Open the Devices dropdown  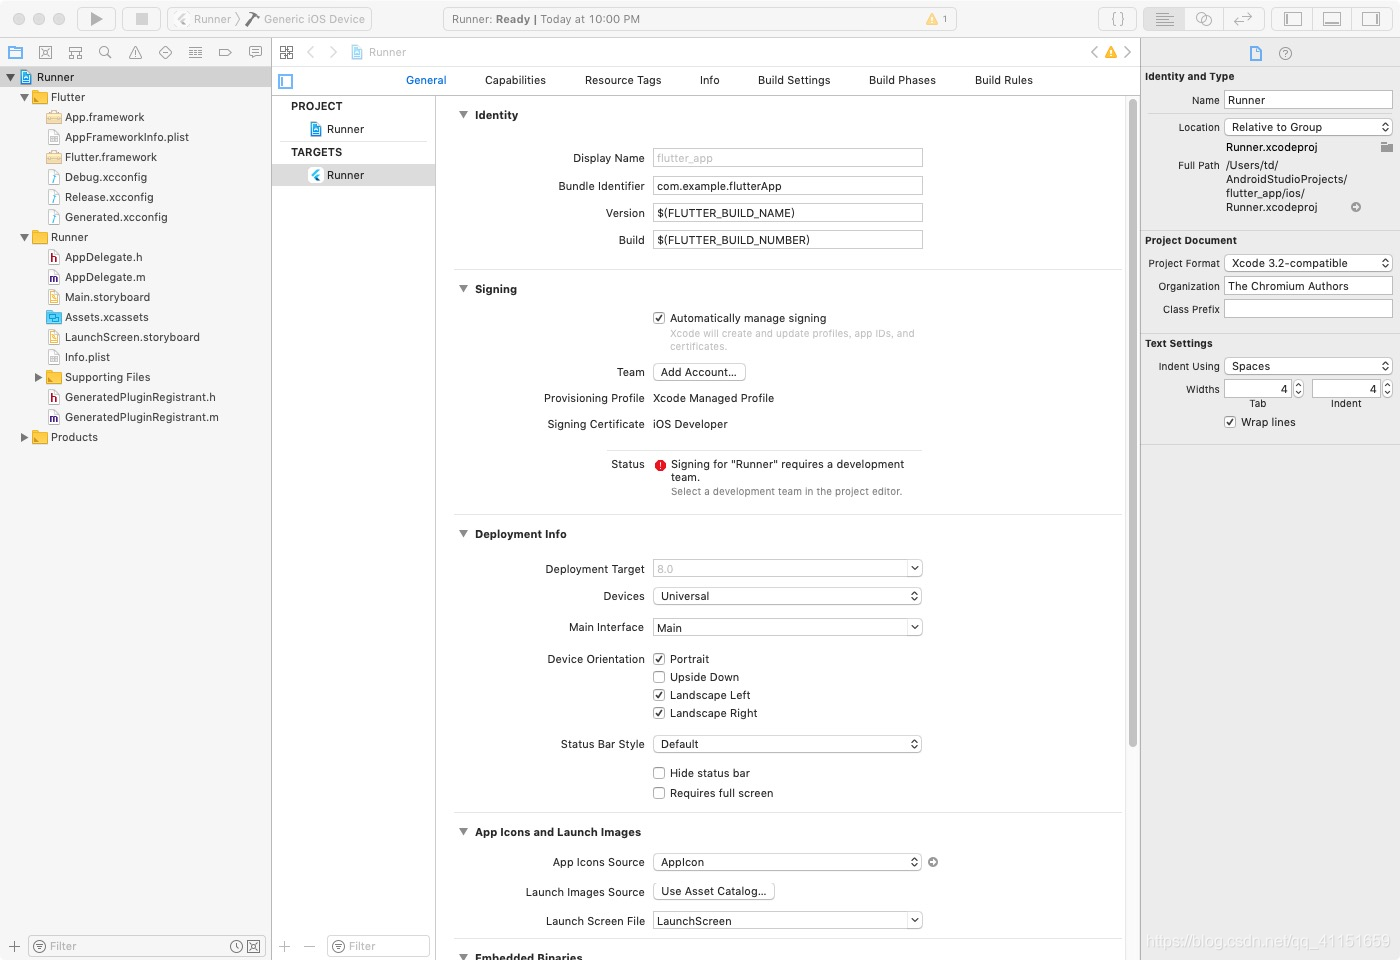(x=787, y=596)
